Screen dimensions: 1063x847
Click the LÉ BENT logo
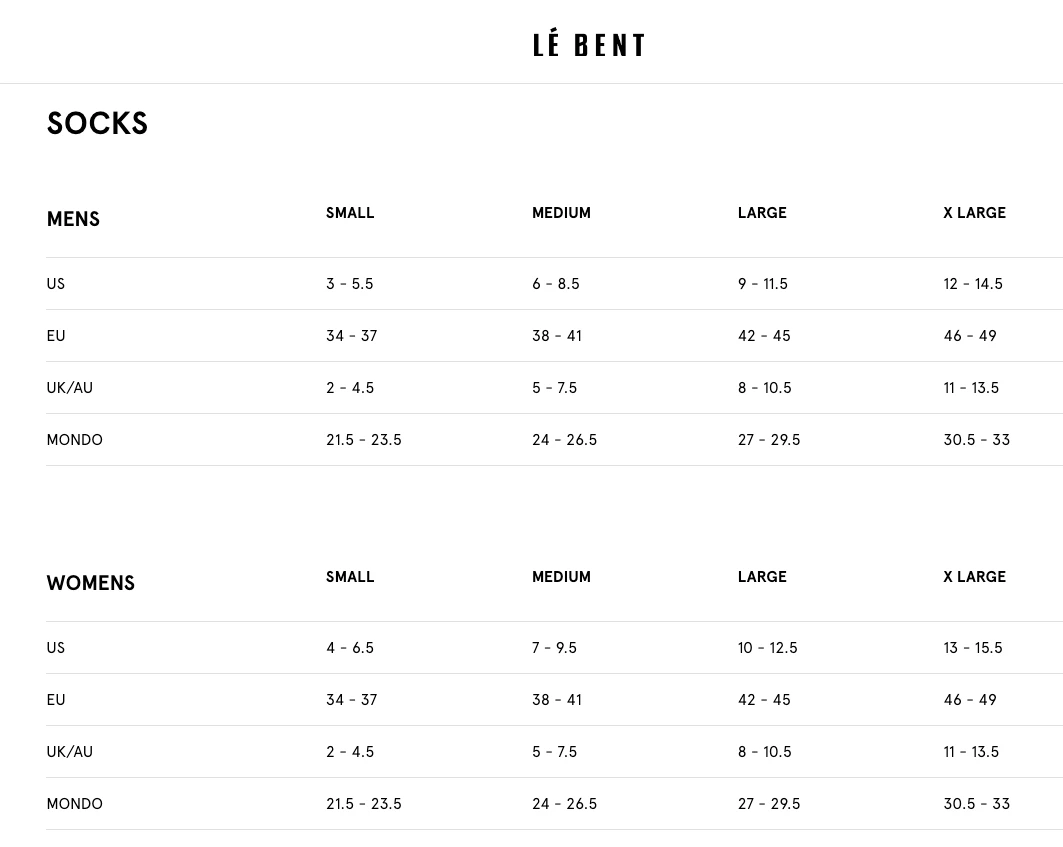point(588,45)
